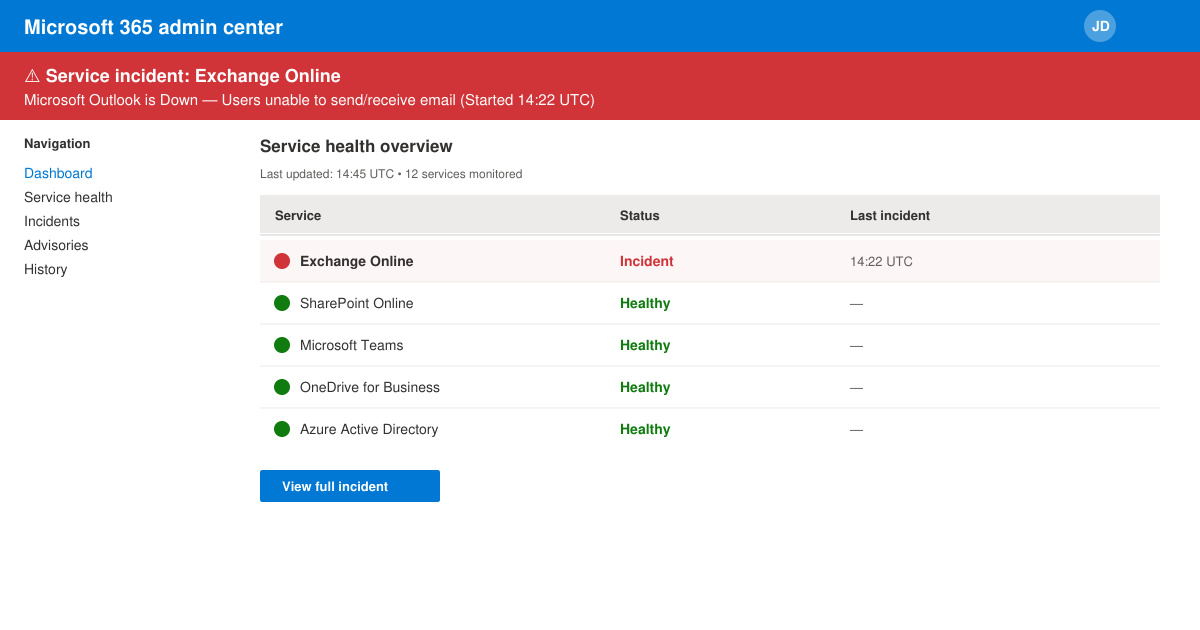Viewport: 1200px width, 630px height.
Task: Go to Dashboard in navigation
Action: pyautogui.click(x=58, y=173)
